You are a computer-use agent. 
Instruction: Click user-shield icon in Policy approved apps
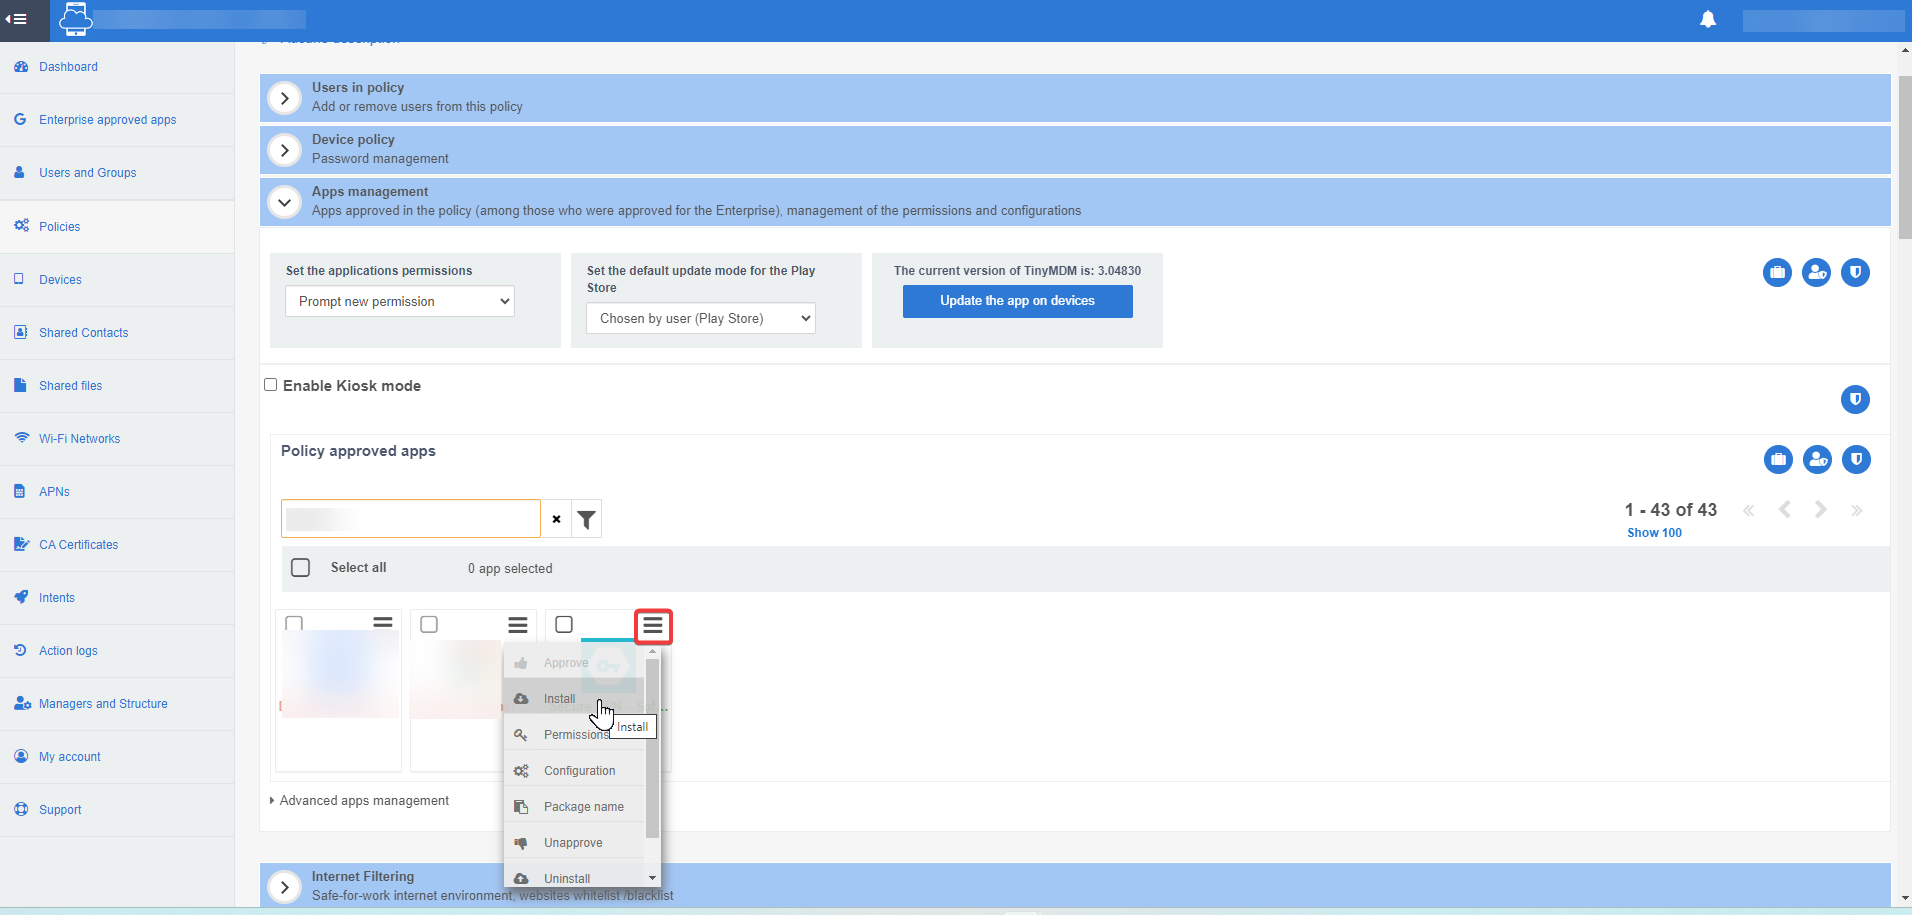coord(1817,459)
